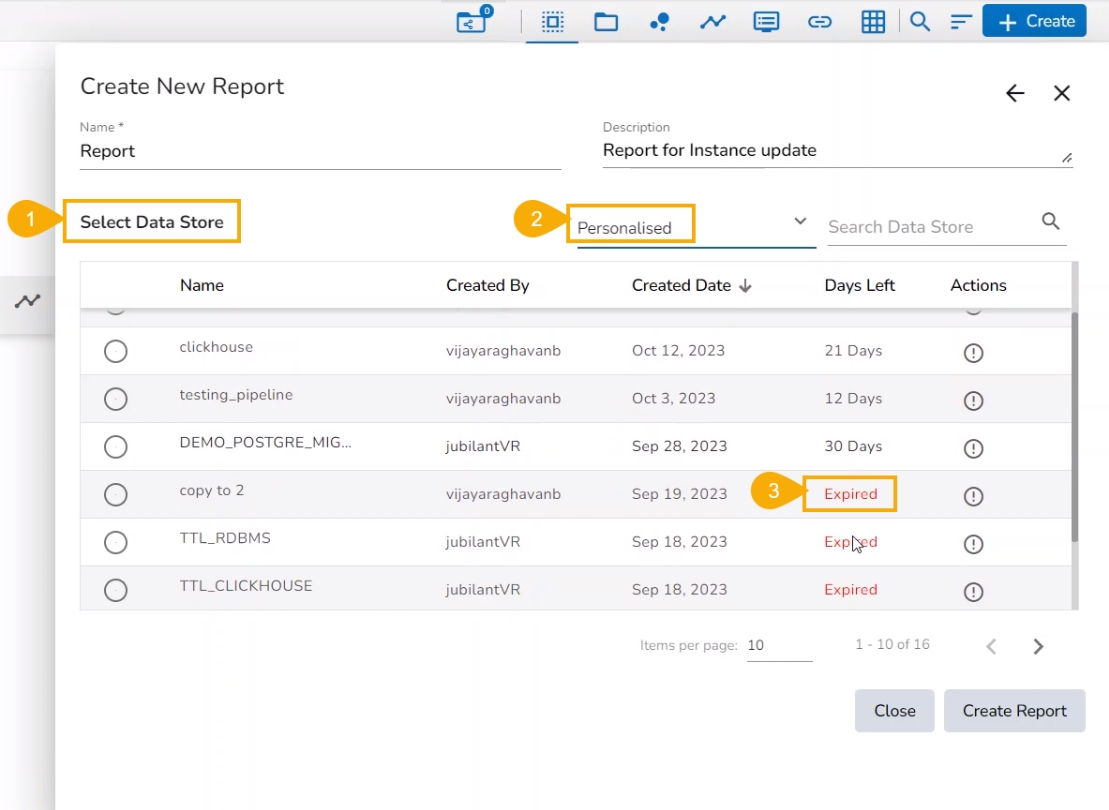Click the folder icon in top toolbar
The image size is (1109, 810).
pyautogui.click(x=606, y=22)
